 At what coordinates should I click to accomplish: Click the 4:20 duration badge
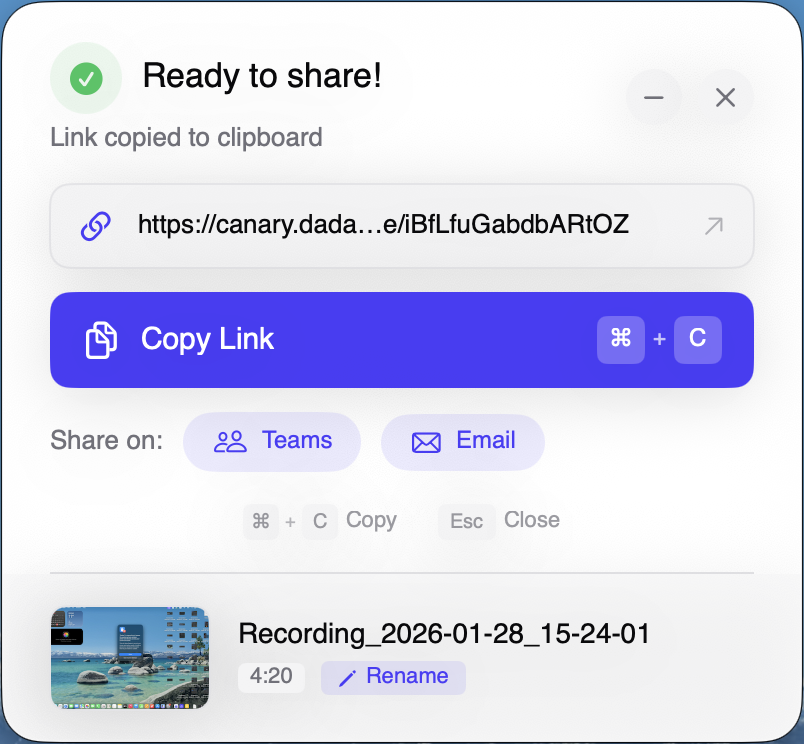point(271,677)
